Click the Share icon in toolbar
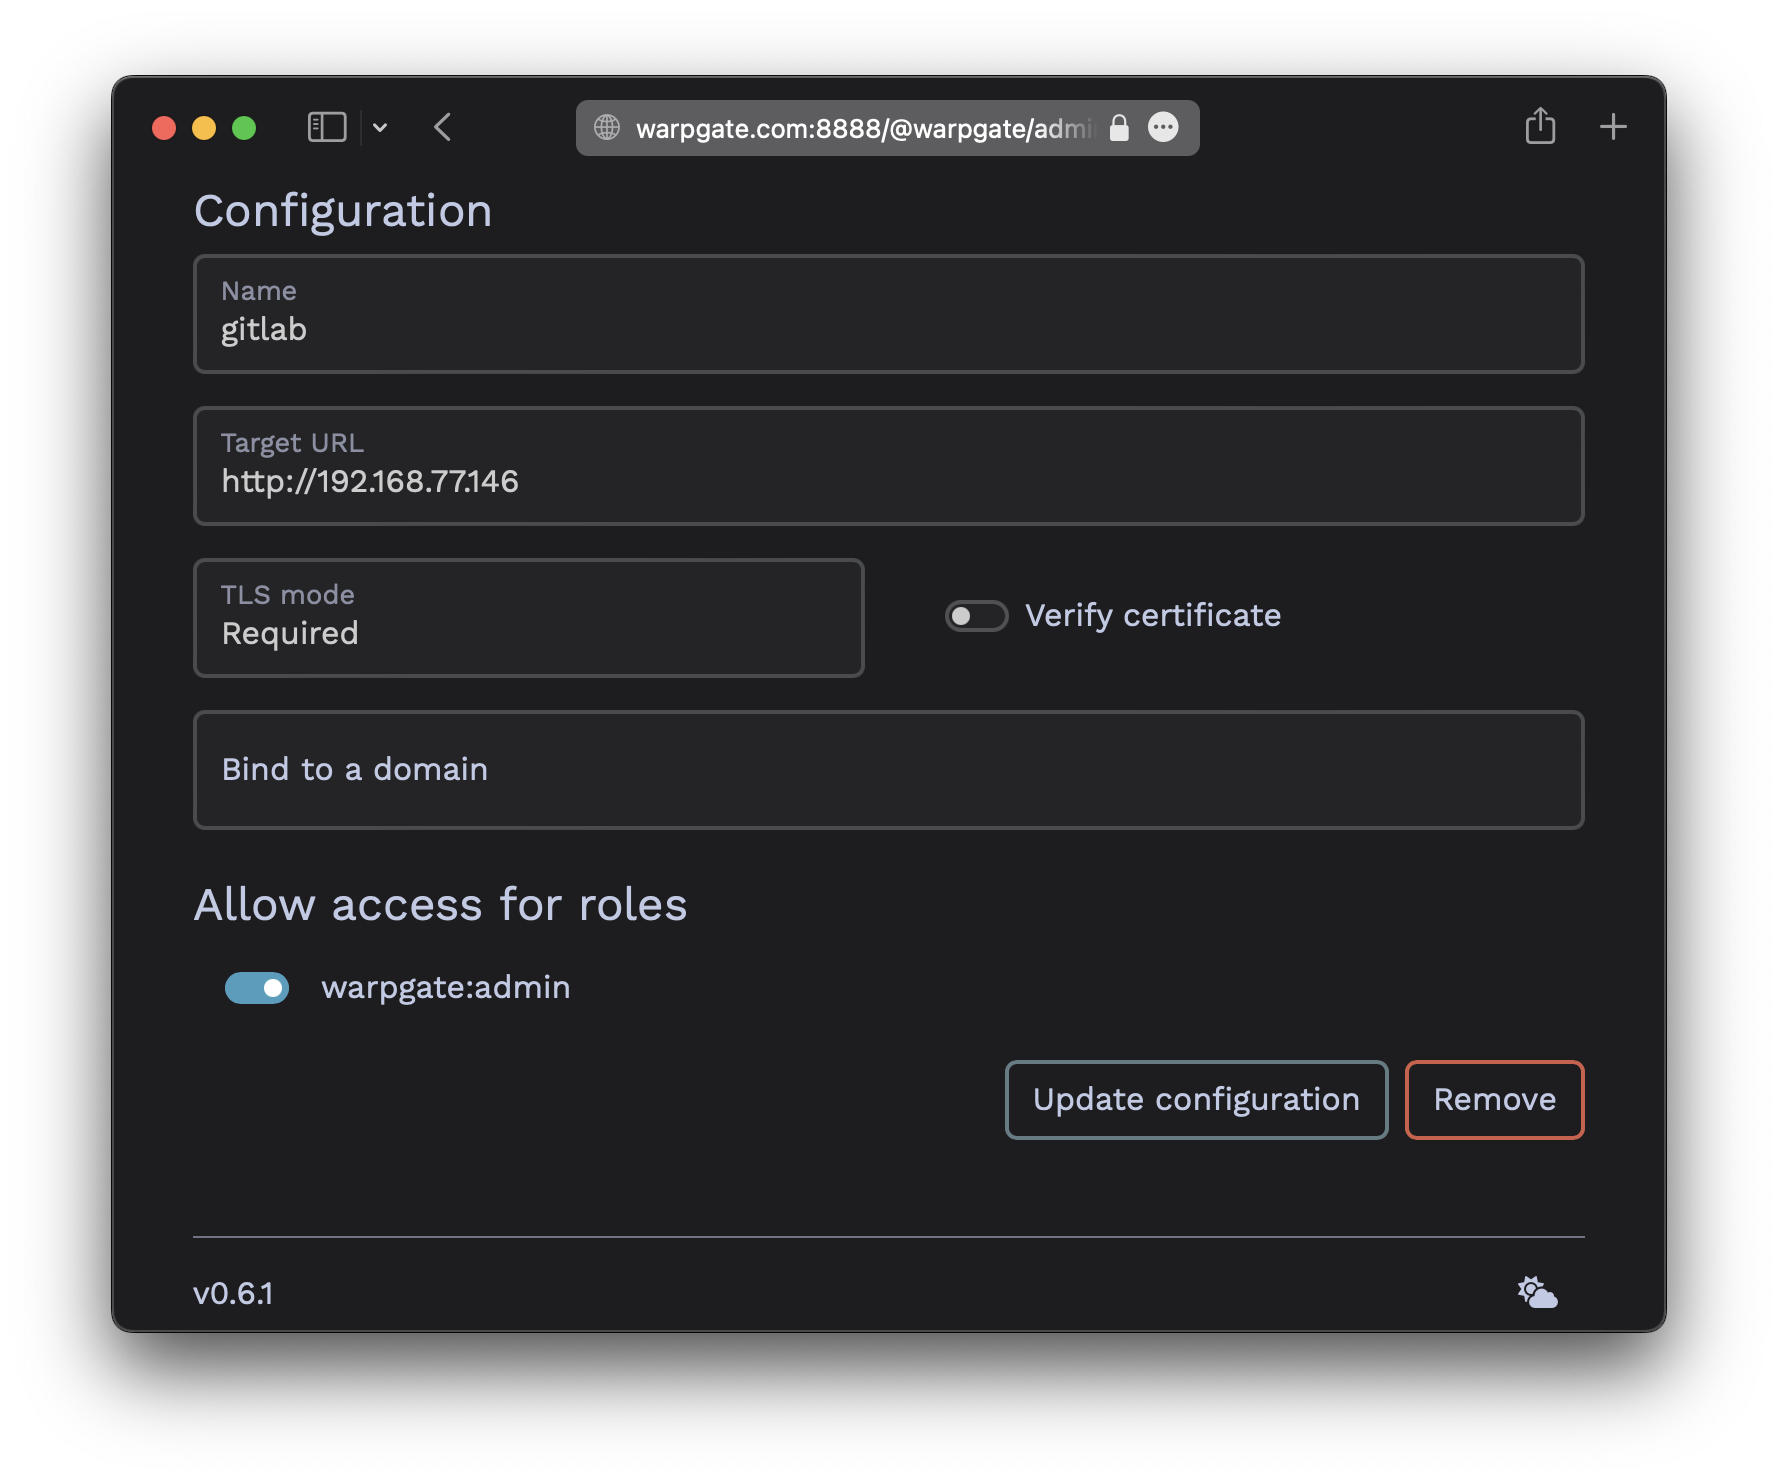The width and height of the screenshot is (1778, 1480). pos(1540,126)
